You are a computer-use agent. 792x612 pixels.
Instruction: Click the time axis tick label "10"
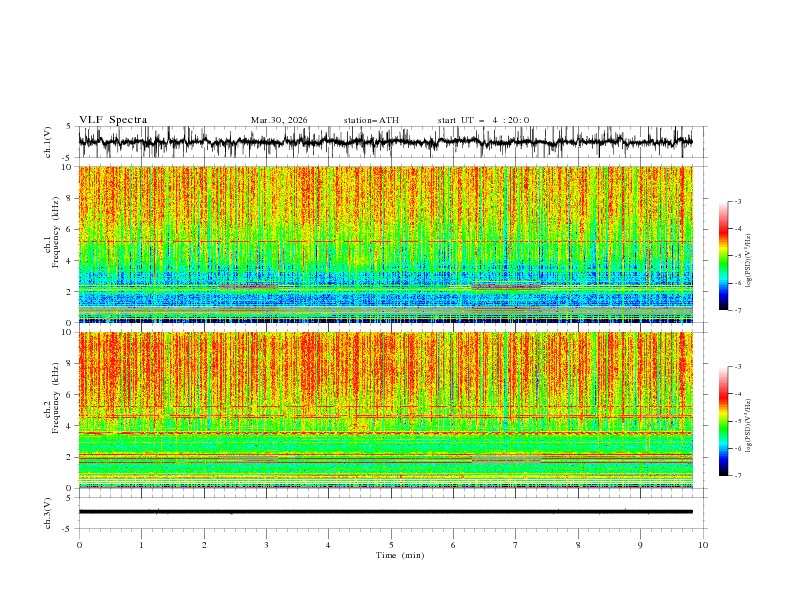click(703, 545)
